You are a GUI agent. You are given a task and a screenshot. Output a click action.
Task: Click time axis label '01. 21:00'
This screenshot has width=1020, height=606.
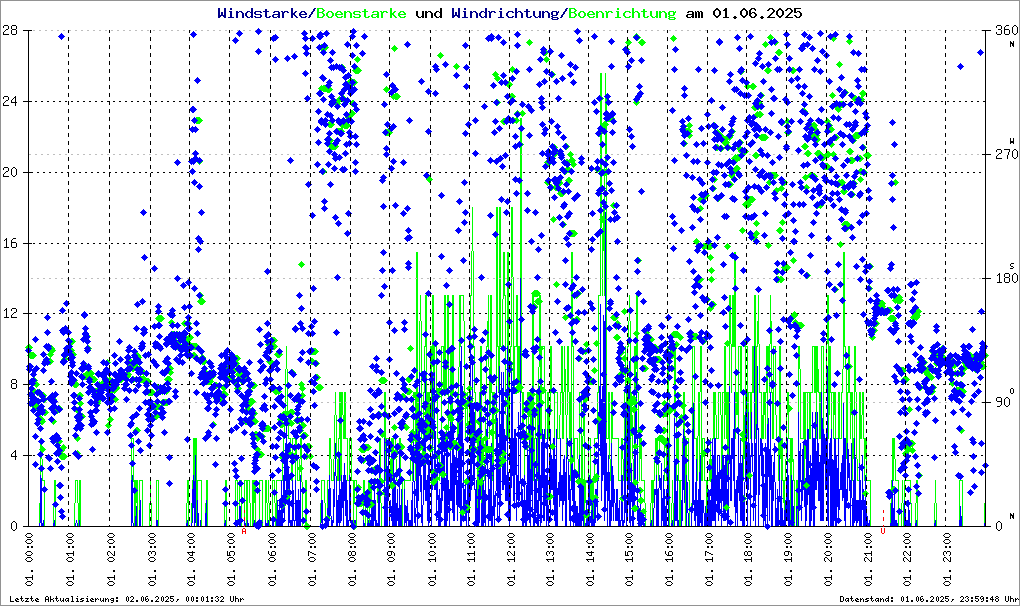(x=868, y=559)
